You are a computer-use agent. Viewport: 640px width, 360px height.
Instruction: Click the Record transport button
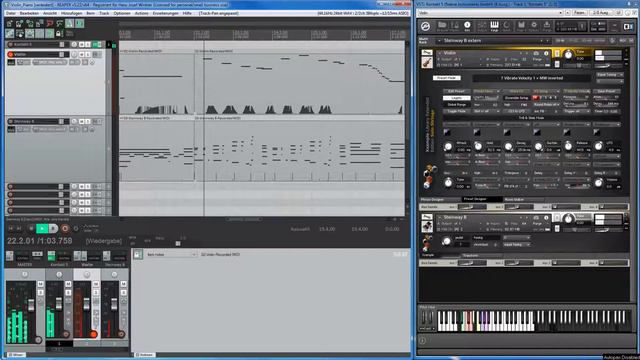(x=65, y=229)
